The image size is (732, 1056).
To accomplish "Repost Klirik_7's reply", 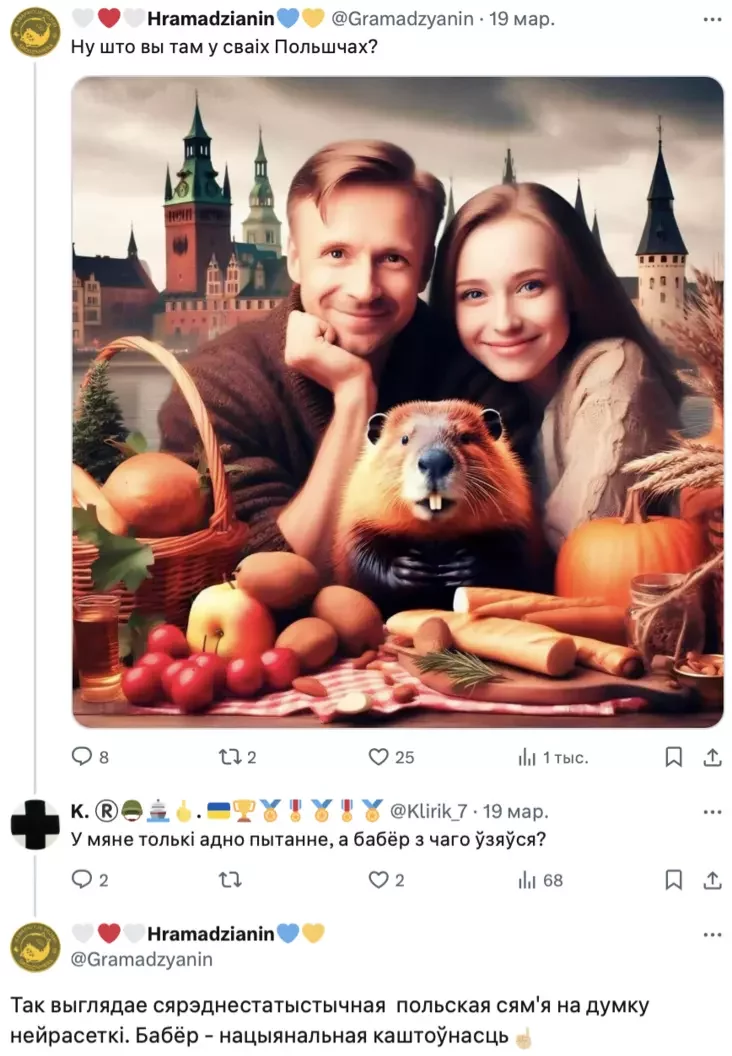I will [x=231, y=880].
